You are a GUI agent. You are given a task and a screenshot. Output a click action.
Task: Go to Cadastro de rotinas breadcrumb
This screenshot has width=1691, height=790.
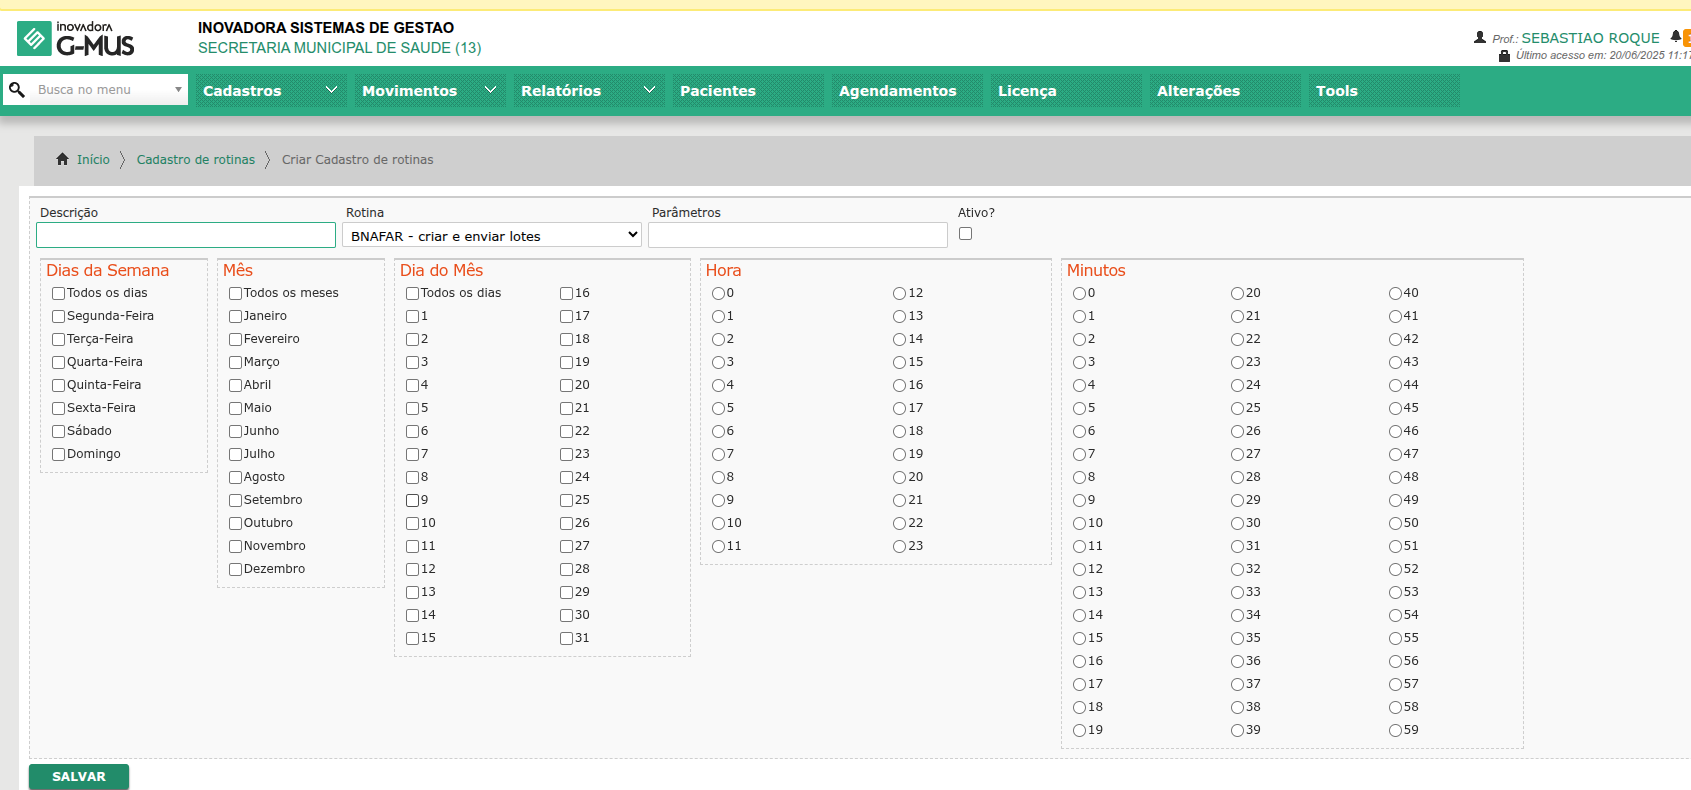(x=196, y=160)
